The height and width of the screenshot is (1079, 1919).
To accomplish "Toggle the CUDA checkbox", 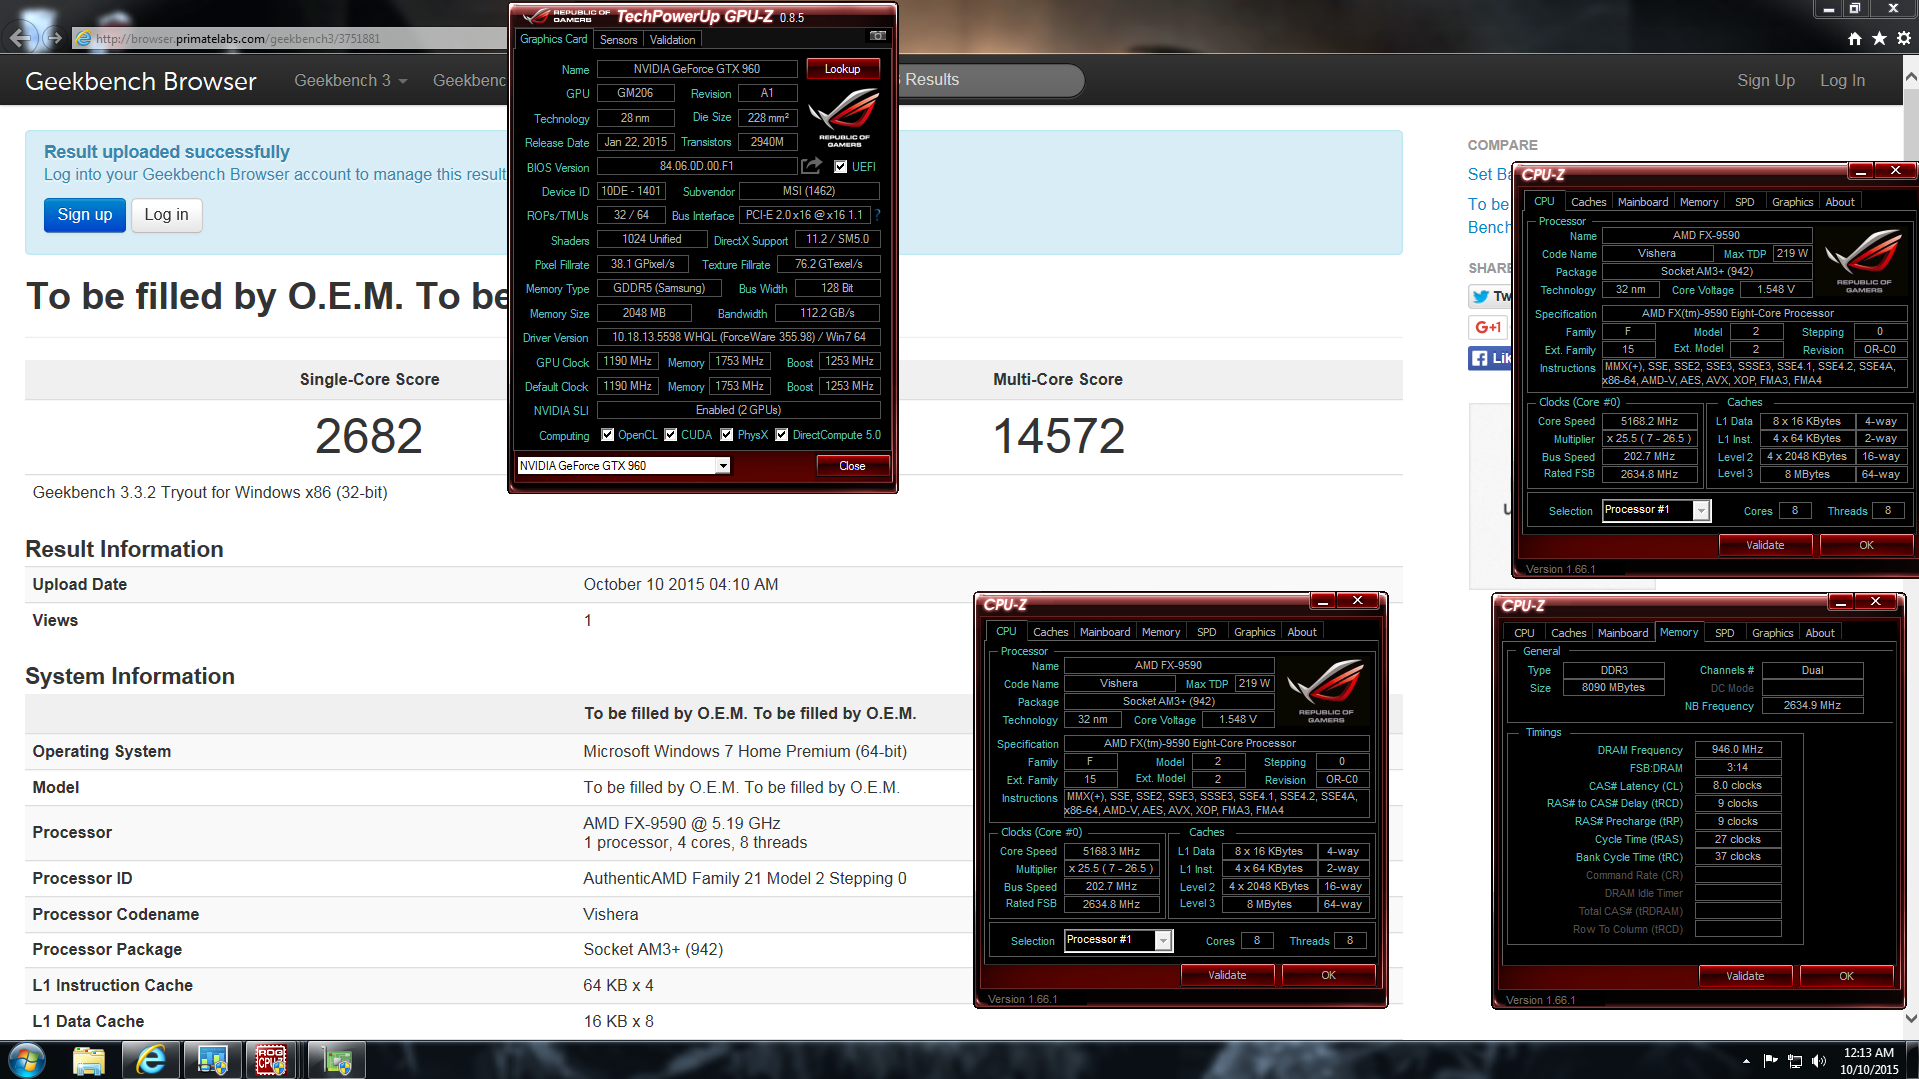I will pyautogui.click(x=670, y=435).
